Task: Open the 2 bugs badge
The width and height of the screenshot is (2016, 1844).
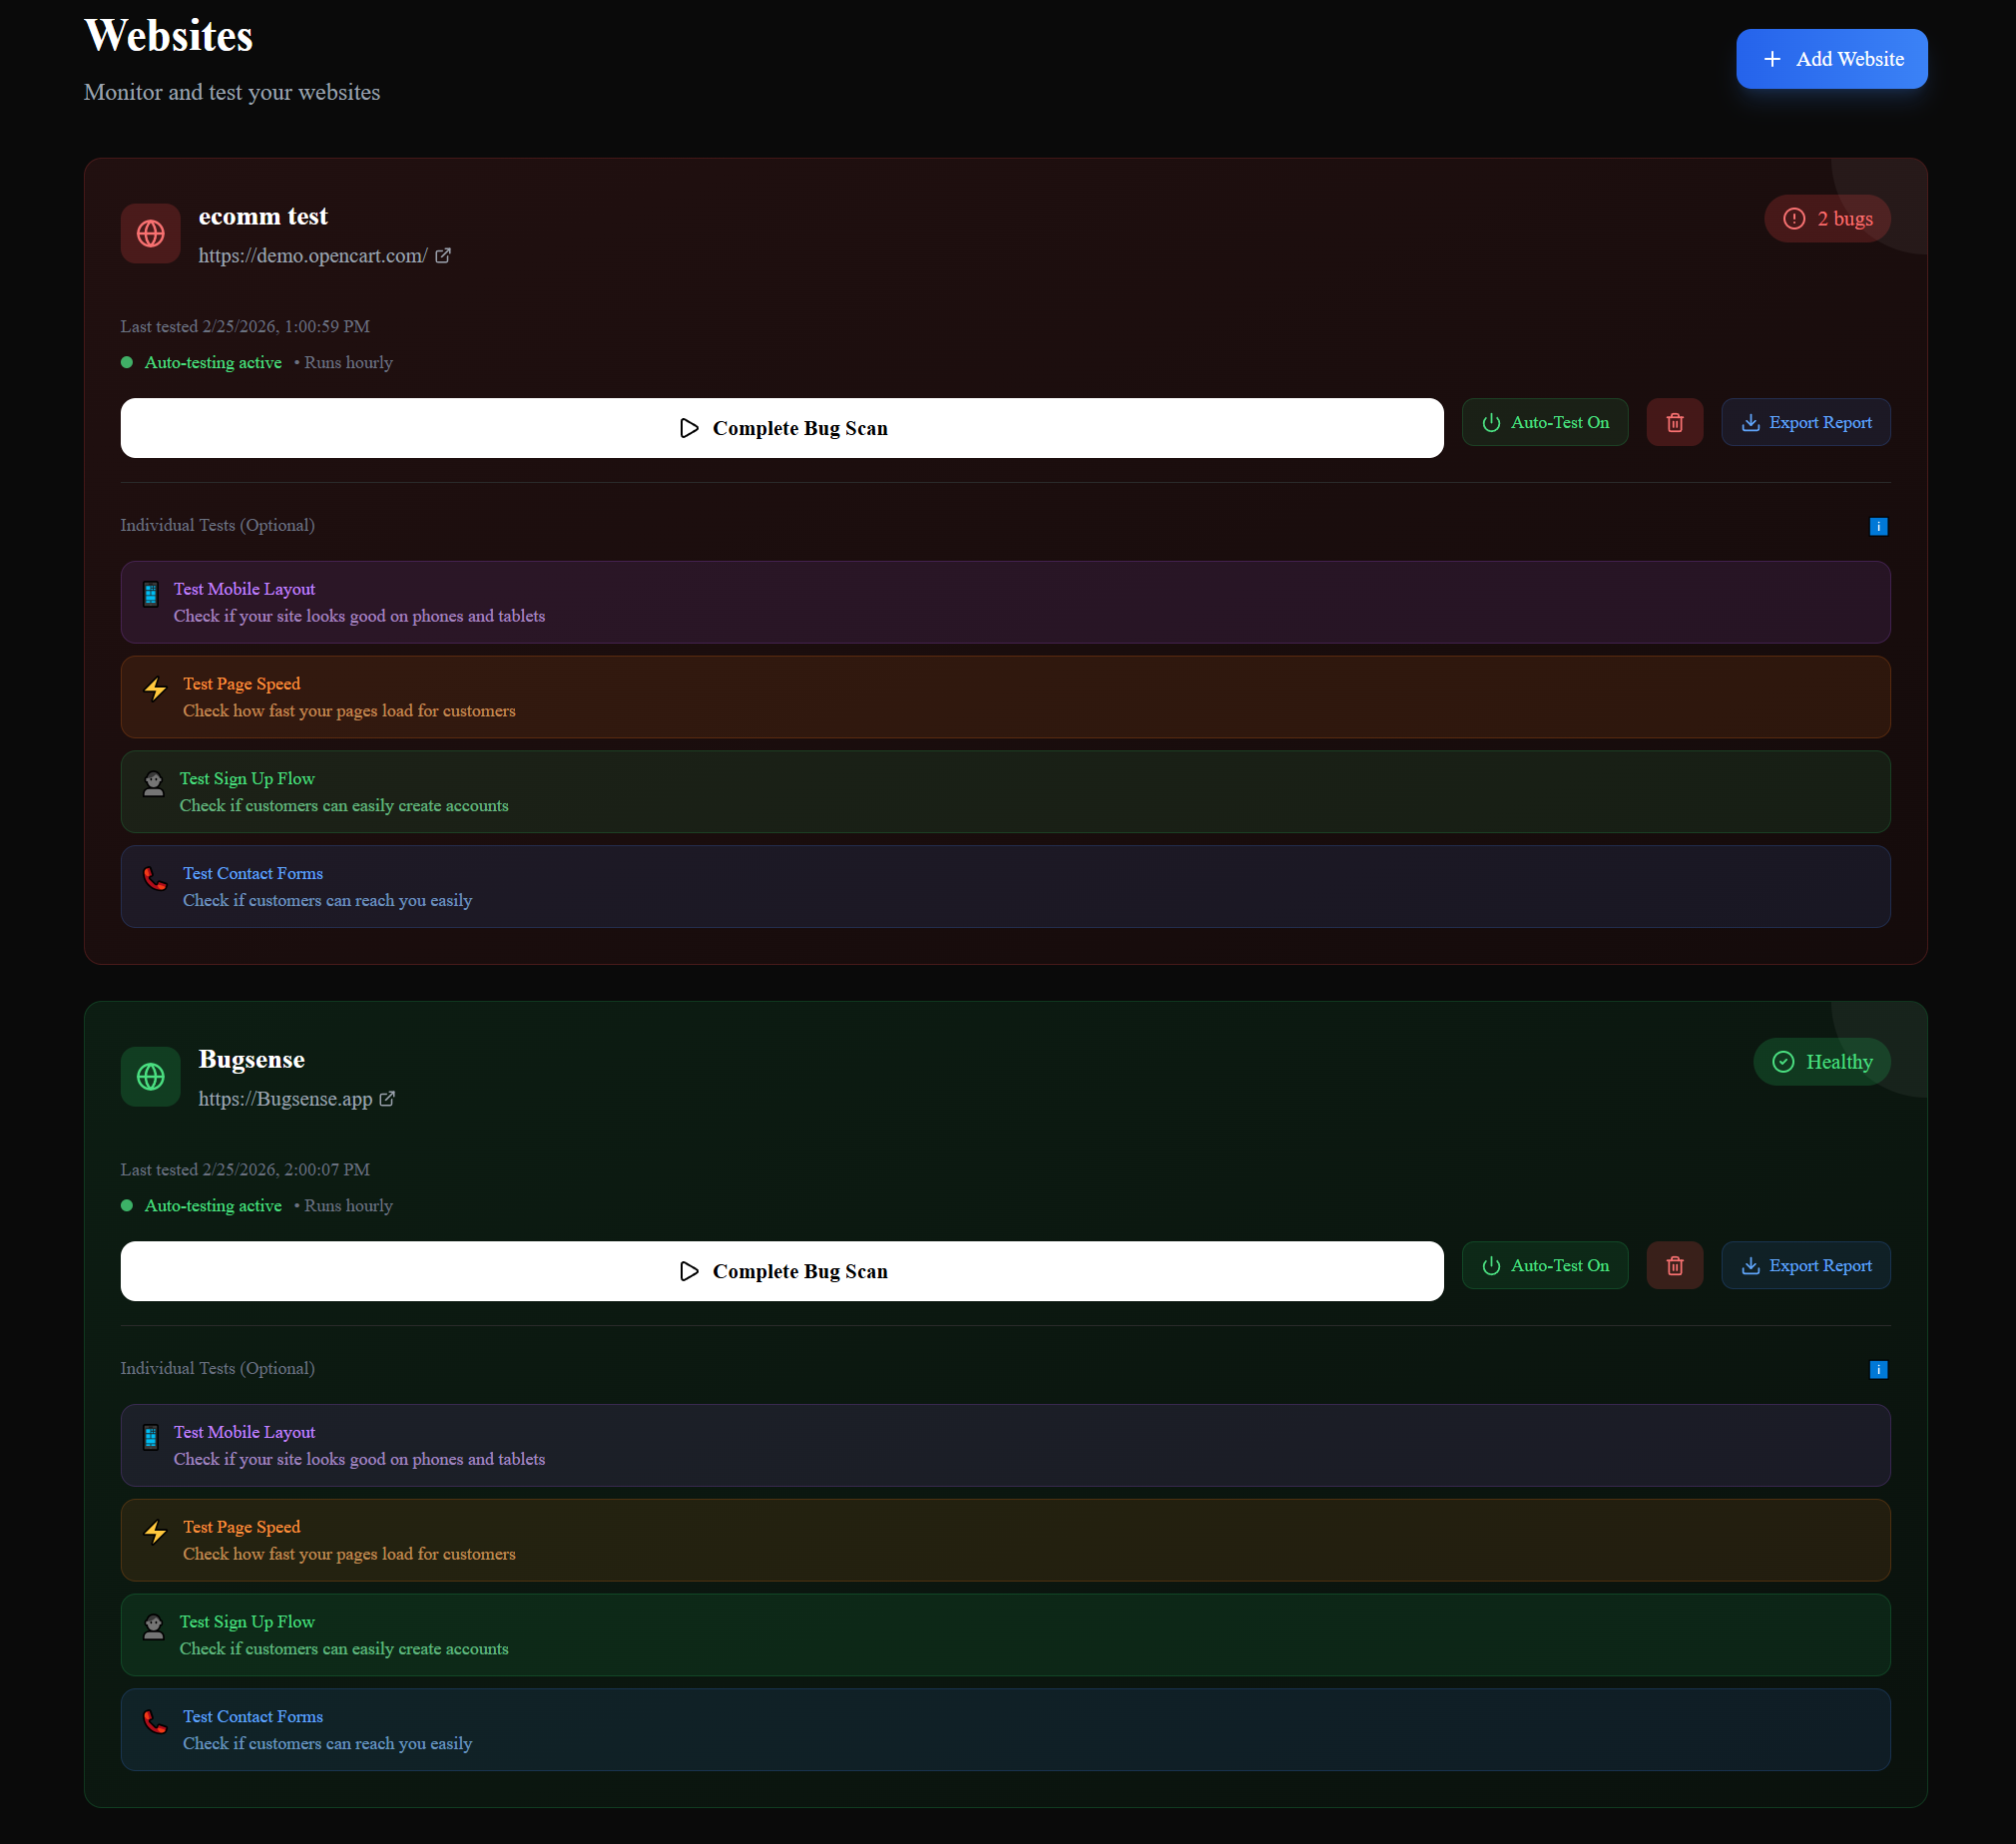Action: coord(1826,219)
